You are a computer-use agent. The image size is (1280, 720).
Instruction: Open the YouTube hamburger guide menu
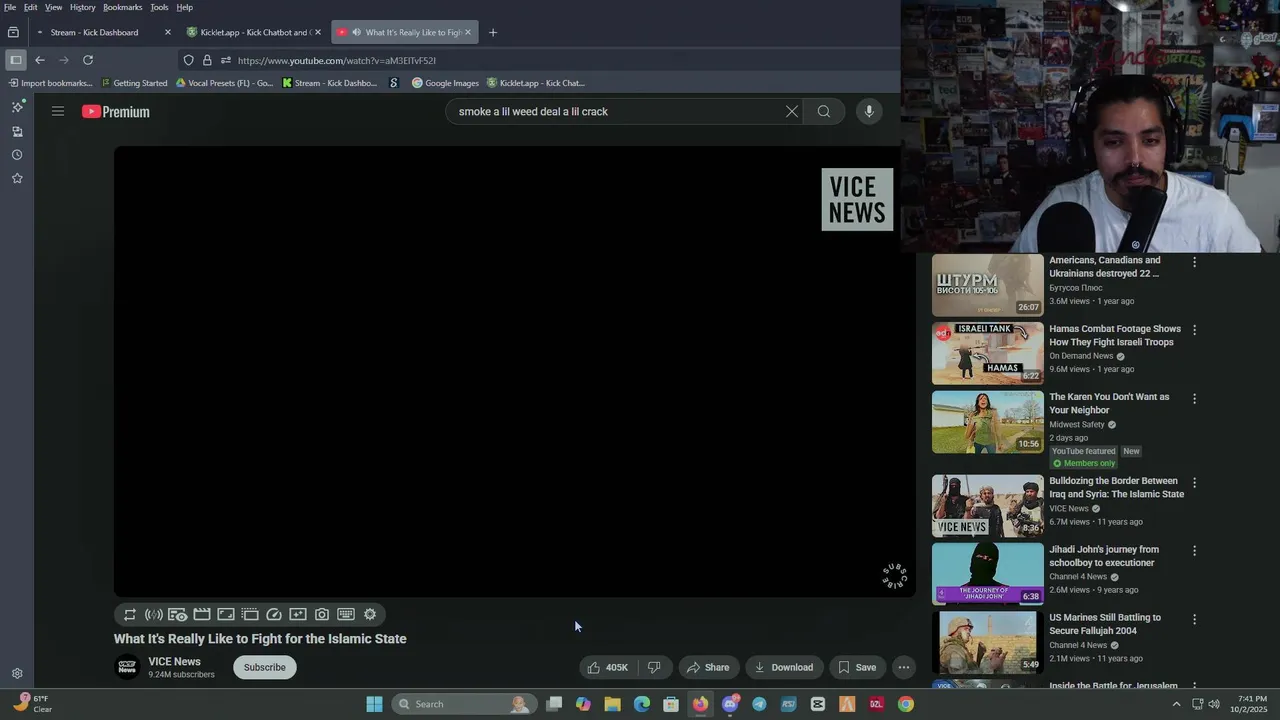point(58,112)
